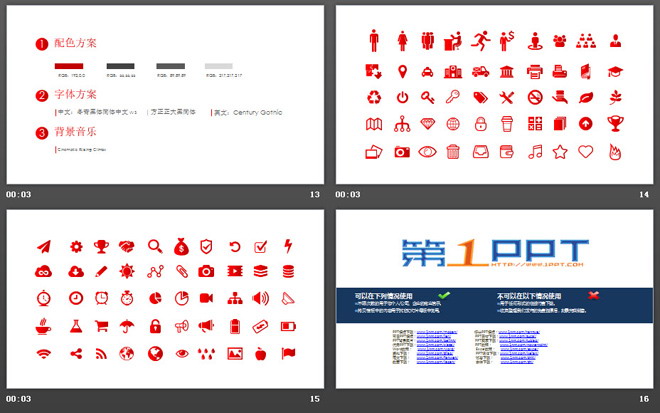Click the recycle symbol icon

point(375,98)
